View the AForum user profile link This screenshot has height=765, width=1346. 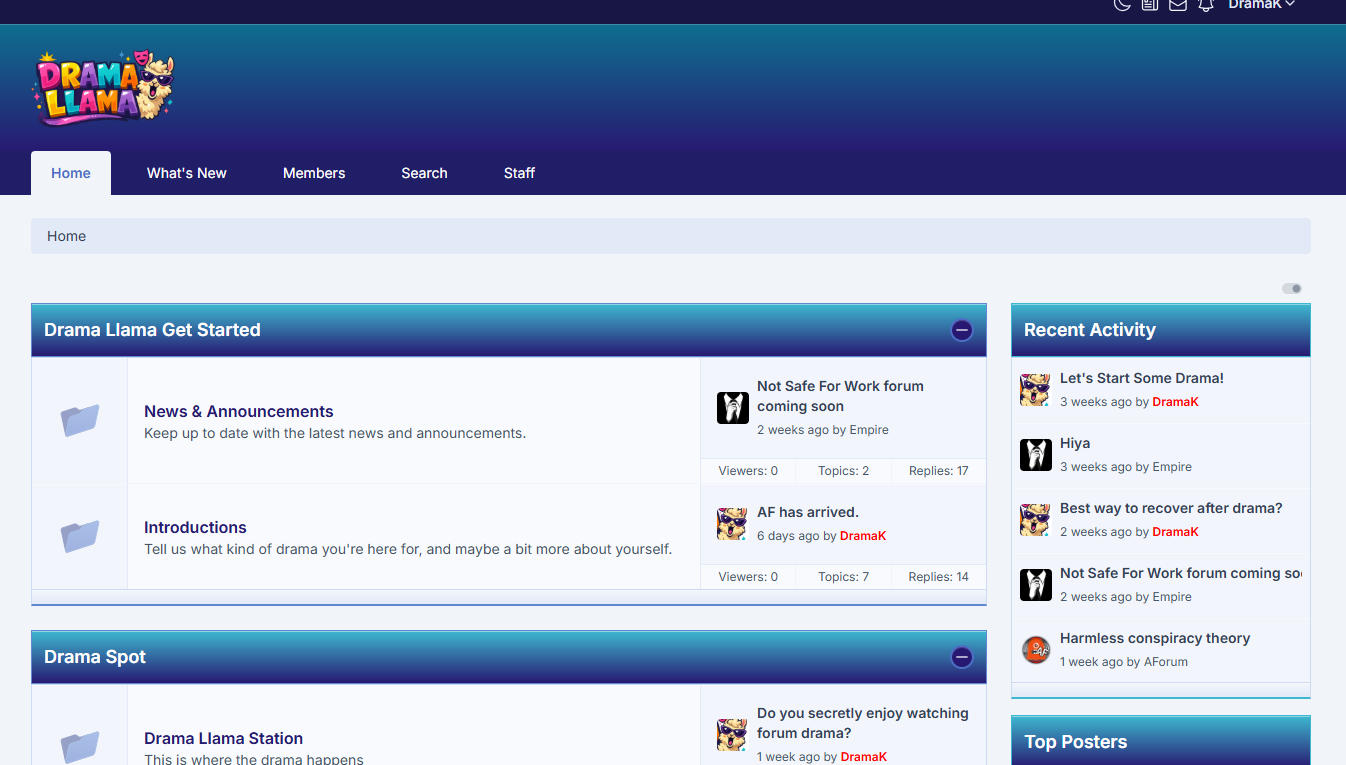1166,662
